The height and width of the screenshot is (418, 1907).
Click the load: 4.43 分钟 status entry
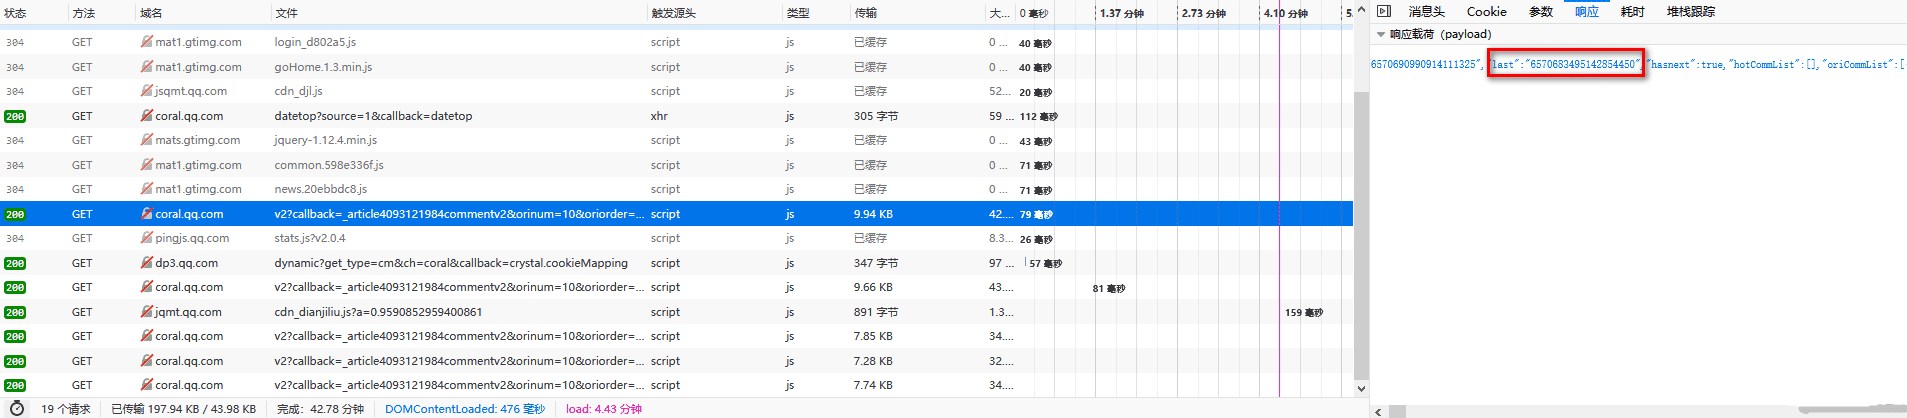(604, 409)
